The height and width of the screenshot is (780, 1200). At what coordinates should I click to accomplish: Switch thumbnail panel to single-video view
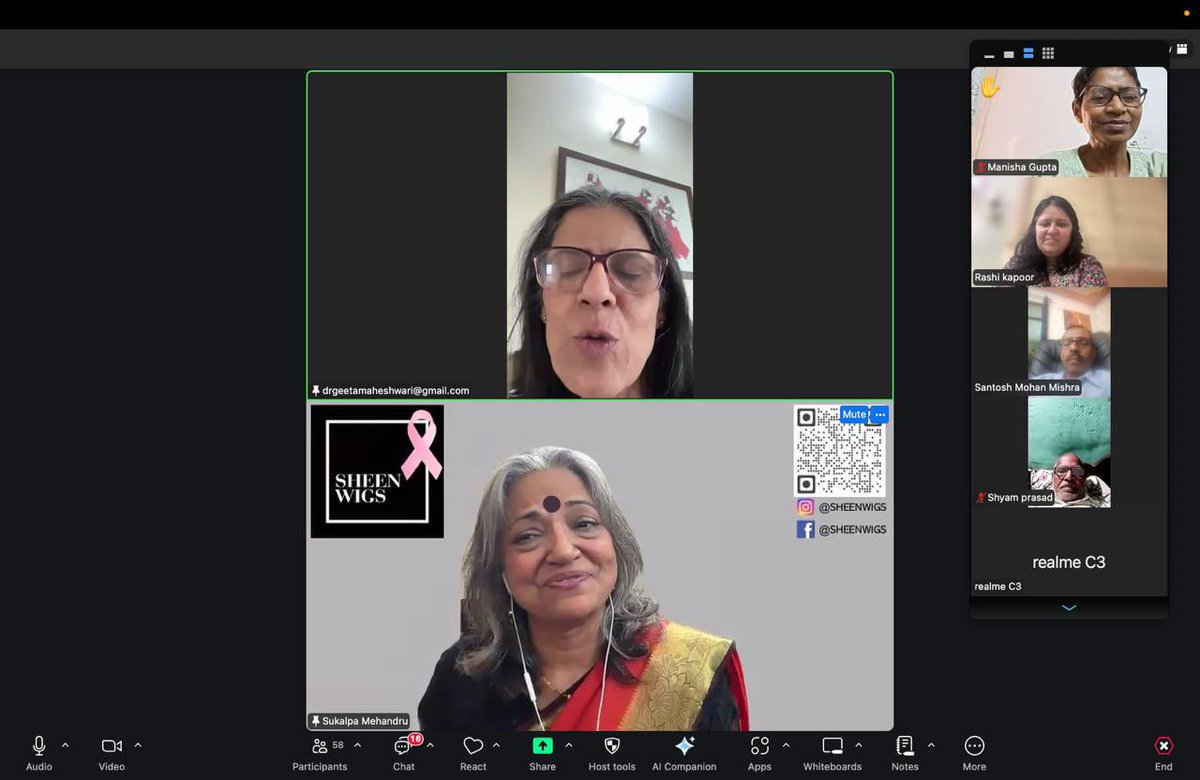point(1009,54)
